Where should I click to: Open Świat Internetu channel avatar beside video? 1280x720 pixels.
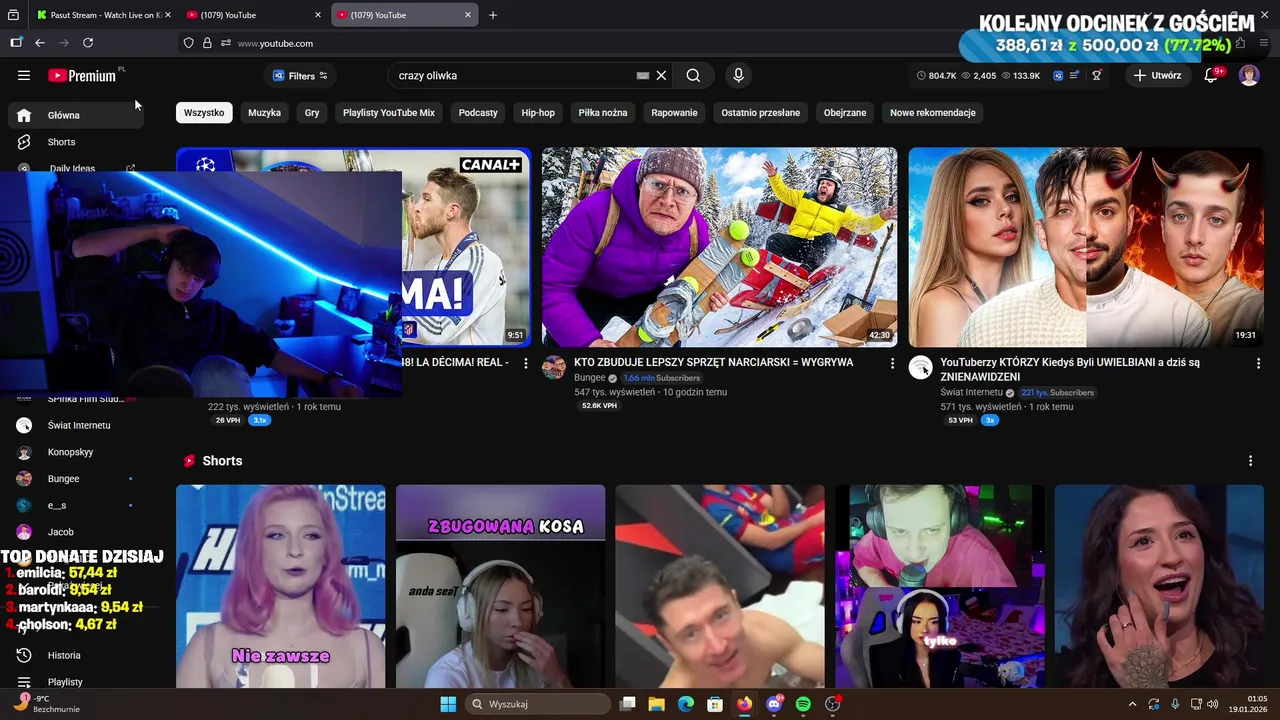[x=921, y=367]
